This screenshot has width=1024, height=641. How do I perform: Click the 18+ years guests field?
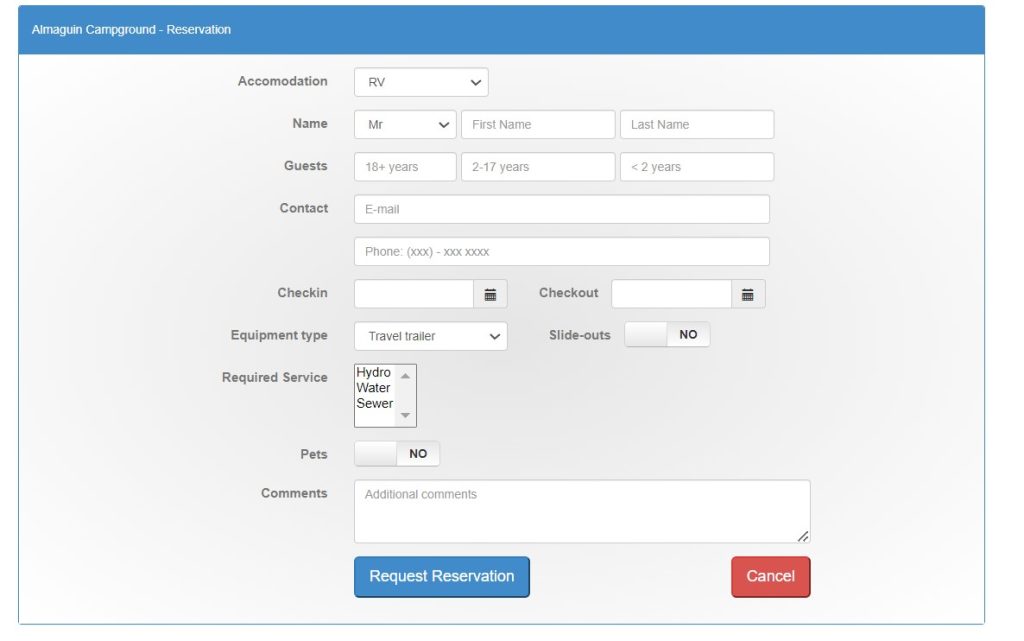coord(405,167)
